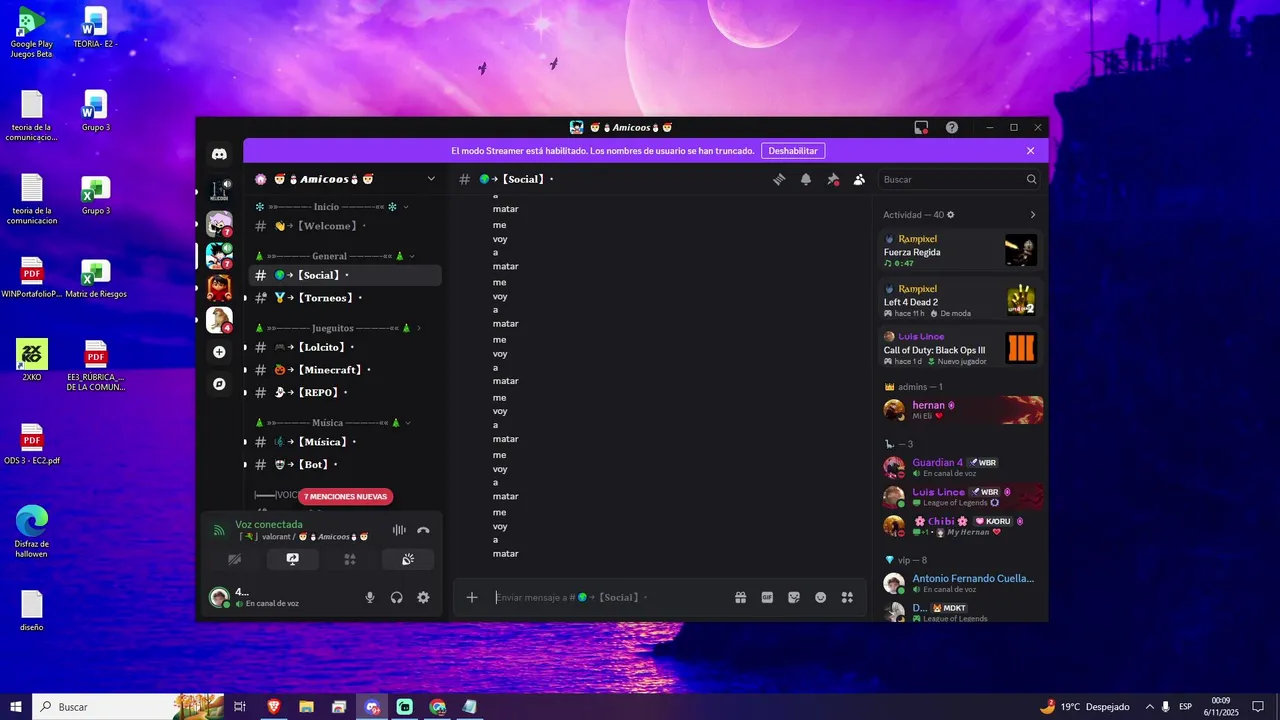The height and width of the screenshot is (720, 1280).
Task: Open the red-hooded character server icon
Action: coord(219,287)
